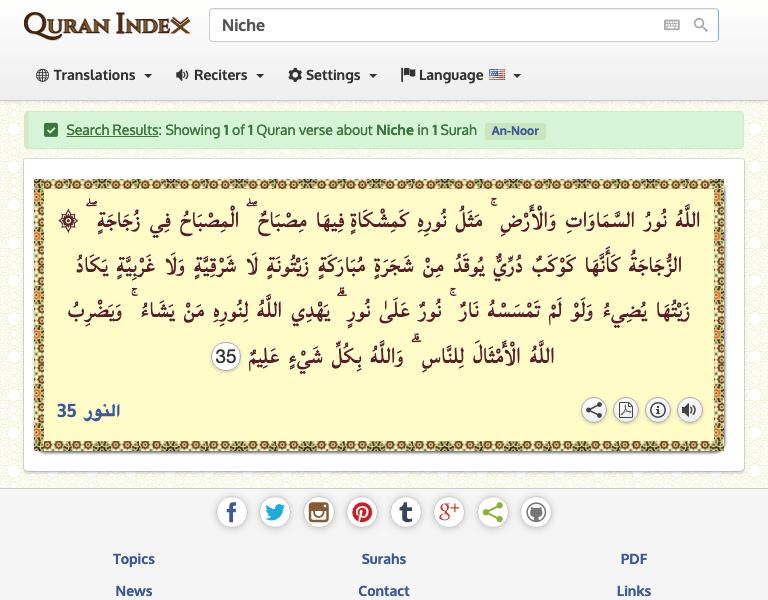Expand the Translations dropdown
The image size is (768, 600).
(x=94, y=75)
